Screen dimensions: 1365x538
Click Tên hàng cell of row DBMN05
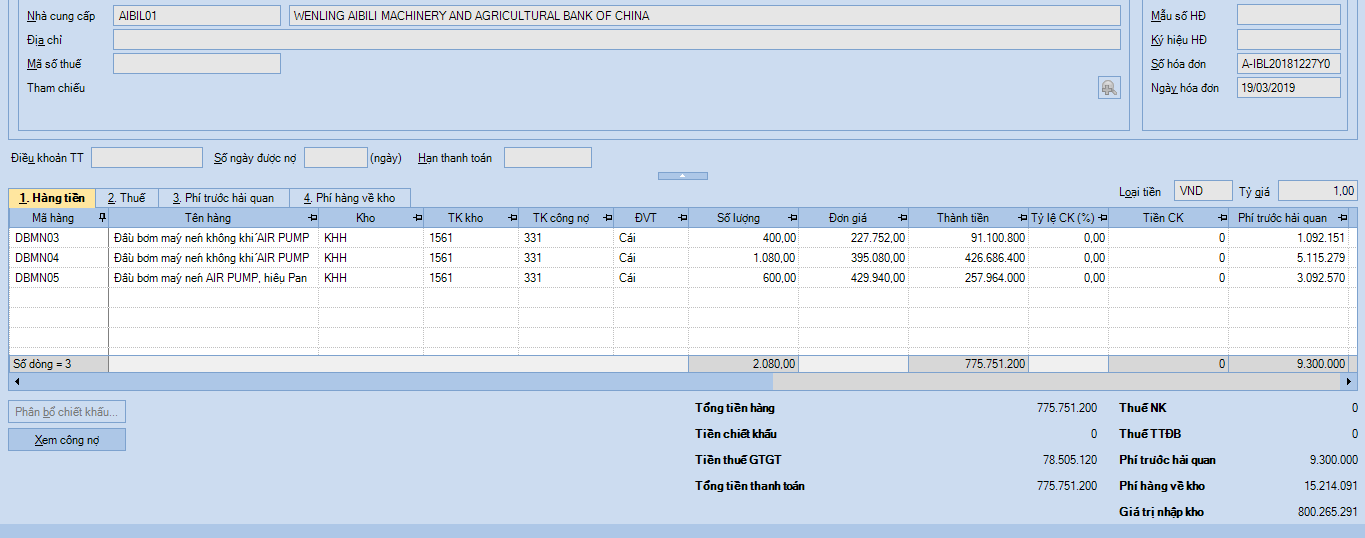[x=214, y=278]
